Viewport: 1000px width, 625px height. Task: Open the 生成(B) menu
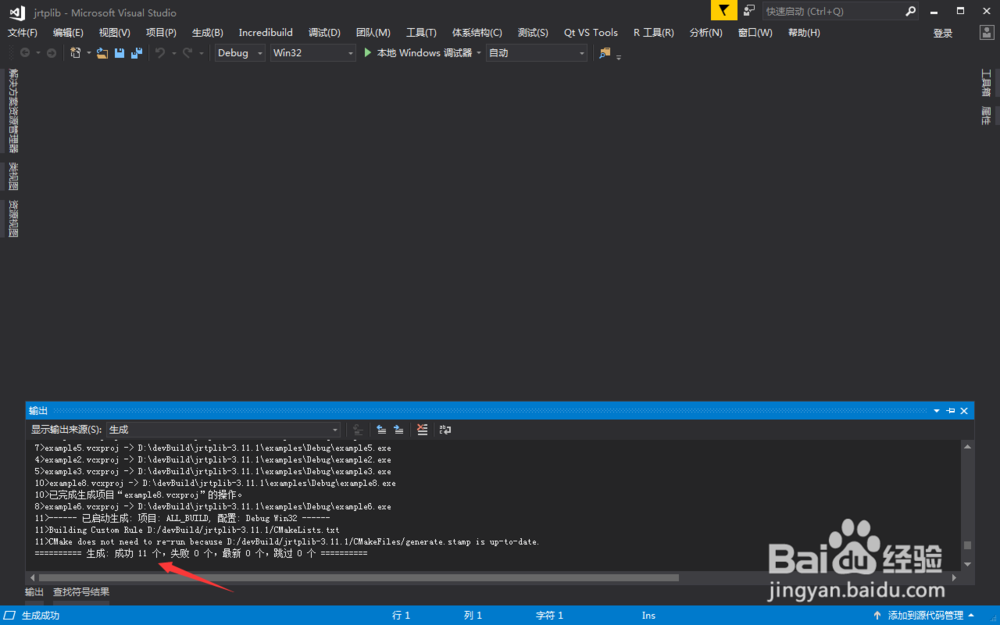coord(207,33)
